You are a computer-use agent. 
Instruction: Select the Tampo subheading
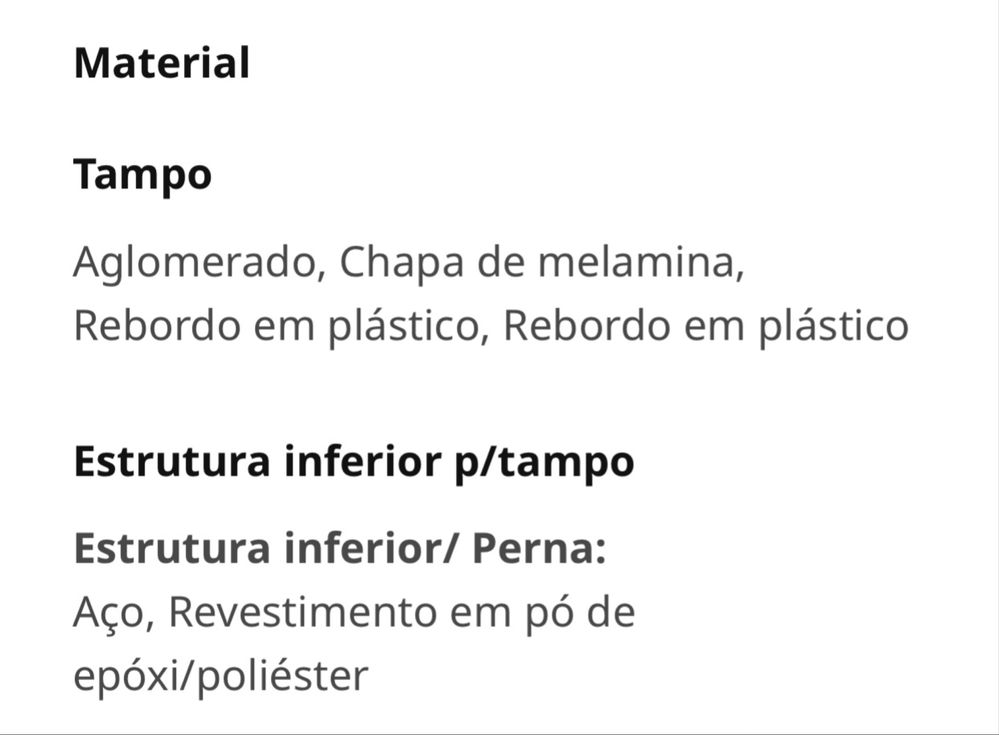[x=143, y=176]
